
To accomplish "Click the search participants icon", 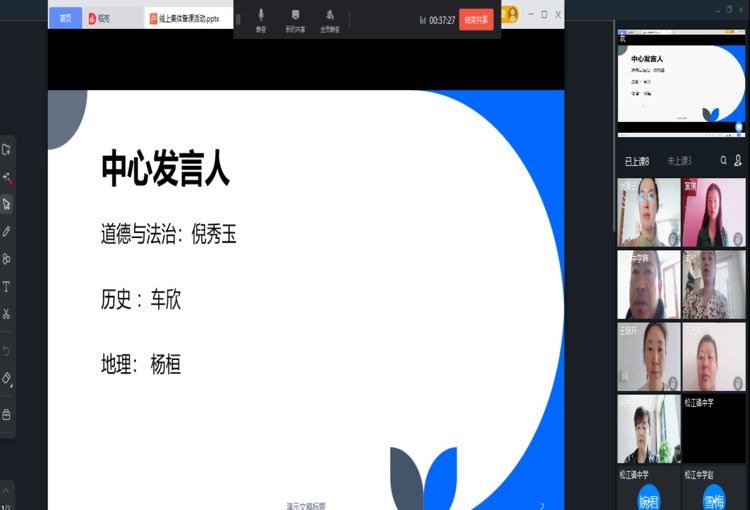I will (x=724, y=160).
